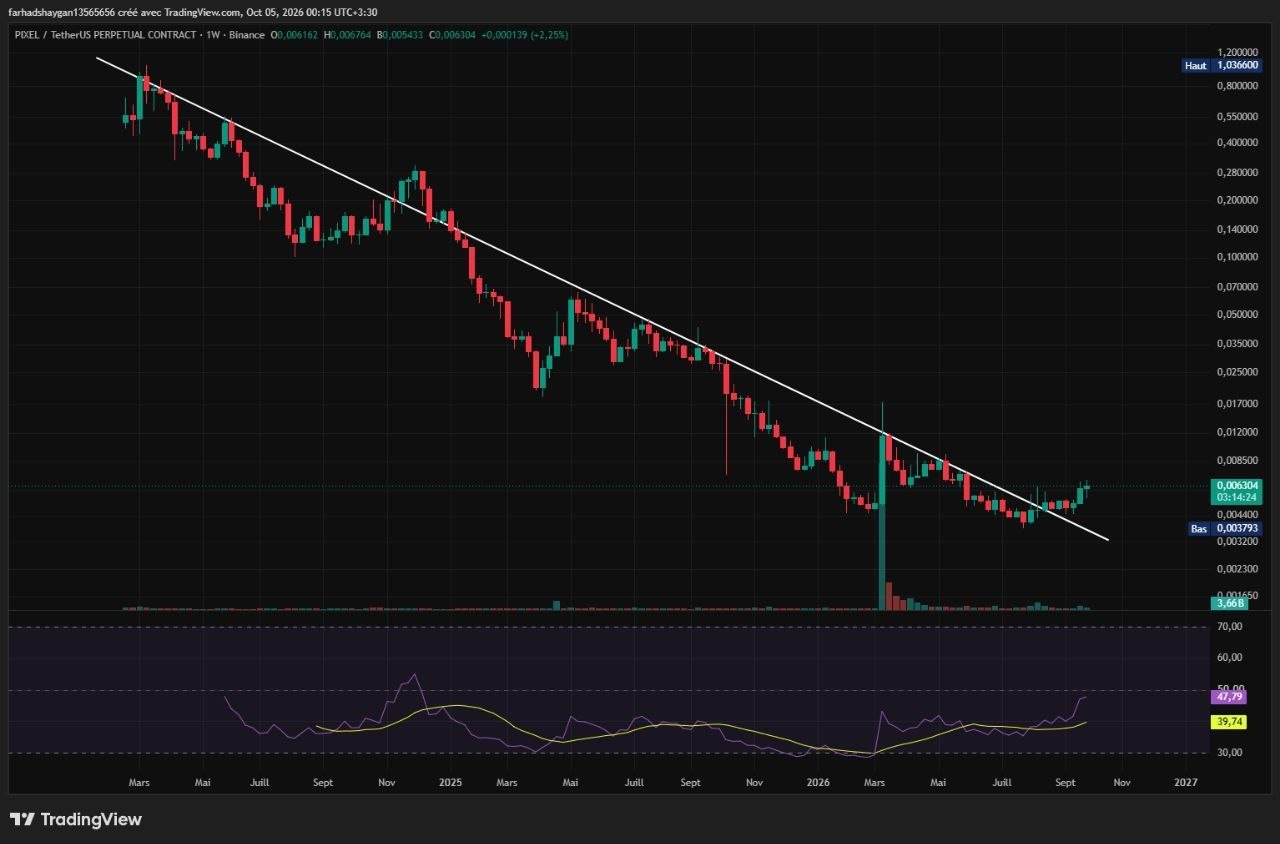Viewport: 1280px width, 844px height.
Task: Click the 2025 label on the time axis
Action: pyautogui.click(x=450, y=782)
